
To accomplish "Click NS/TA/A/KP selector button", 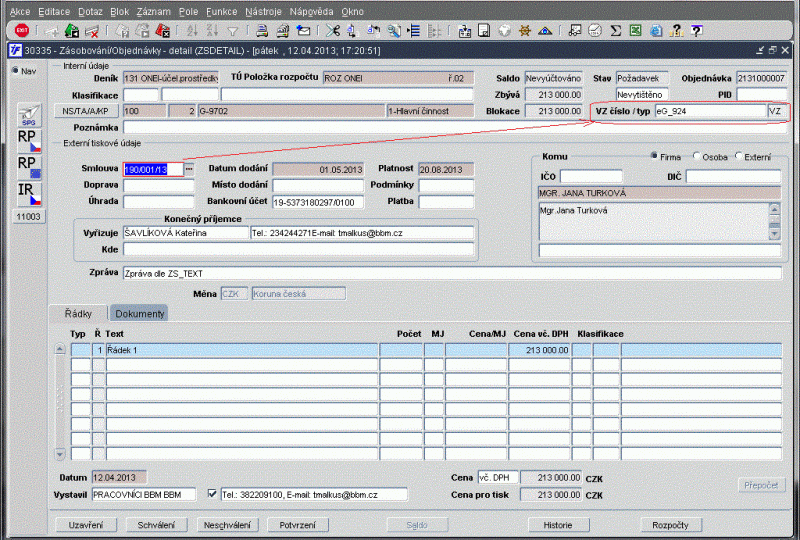I will (88, 111).
